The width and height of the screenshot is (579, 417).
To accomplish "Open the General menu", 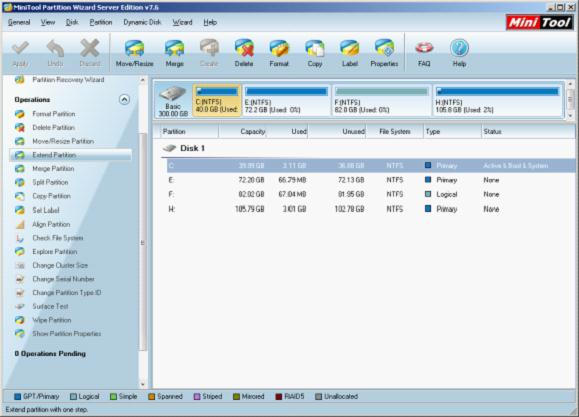I will click(19, 22).
